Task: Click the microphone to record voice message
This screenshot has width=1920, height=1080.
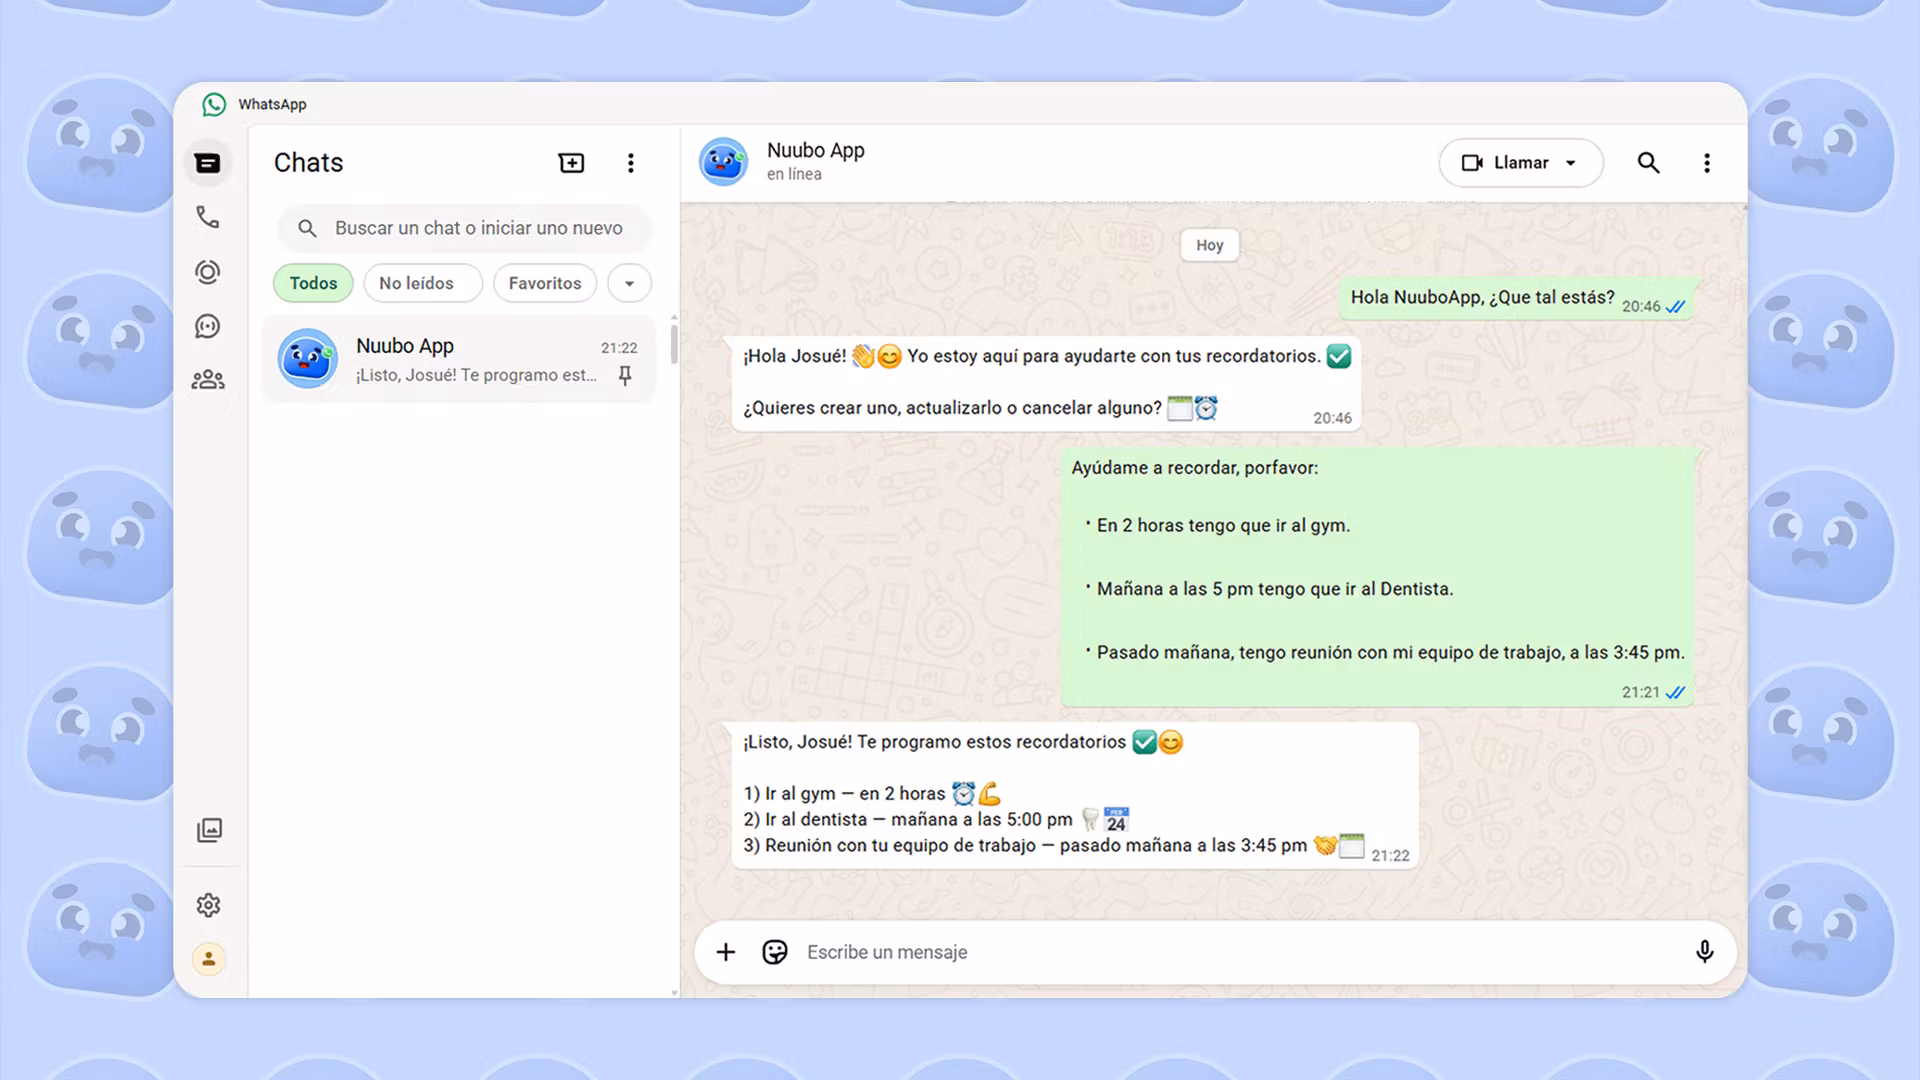Action: [x=1704, y=952]
